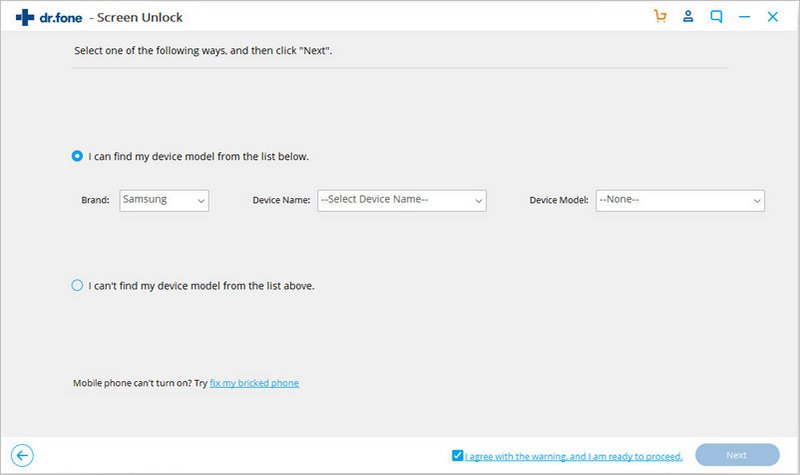This screenshot has height=475, width=800.
Task: Click the dr.fone plus logo
Action: coord(25,17)
